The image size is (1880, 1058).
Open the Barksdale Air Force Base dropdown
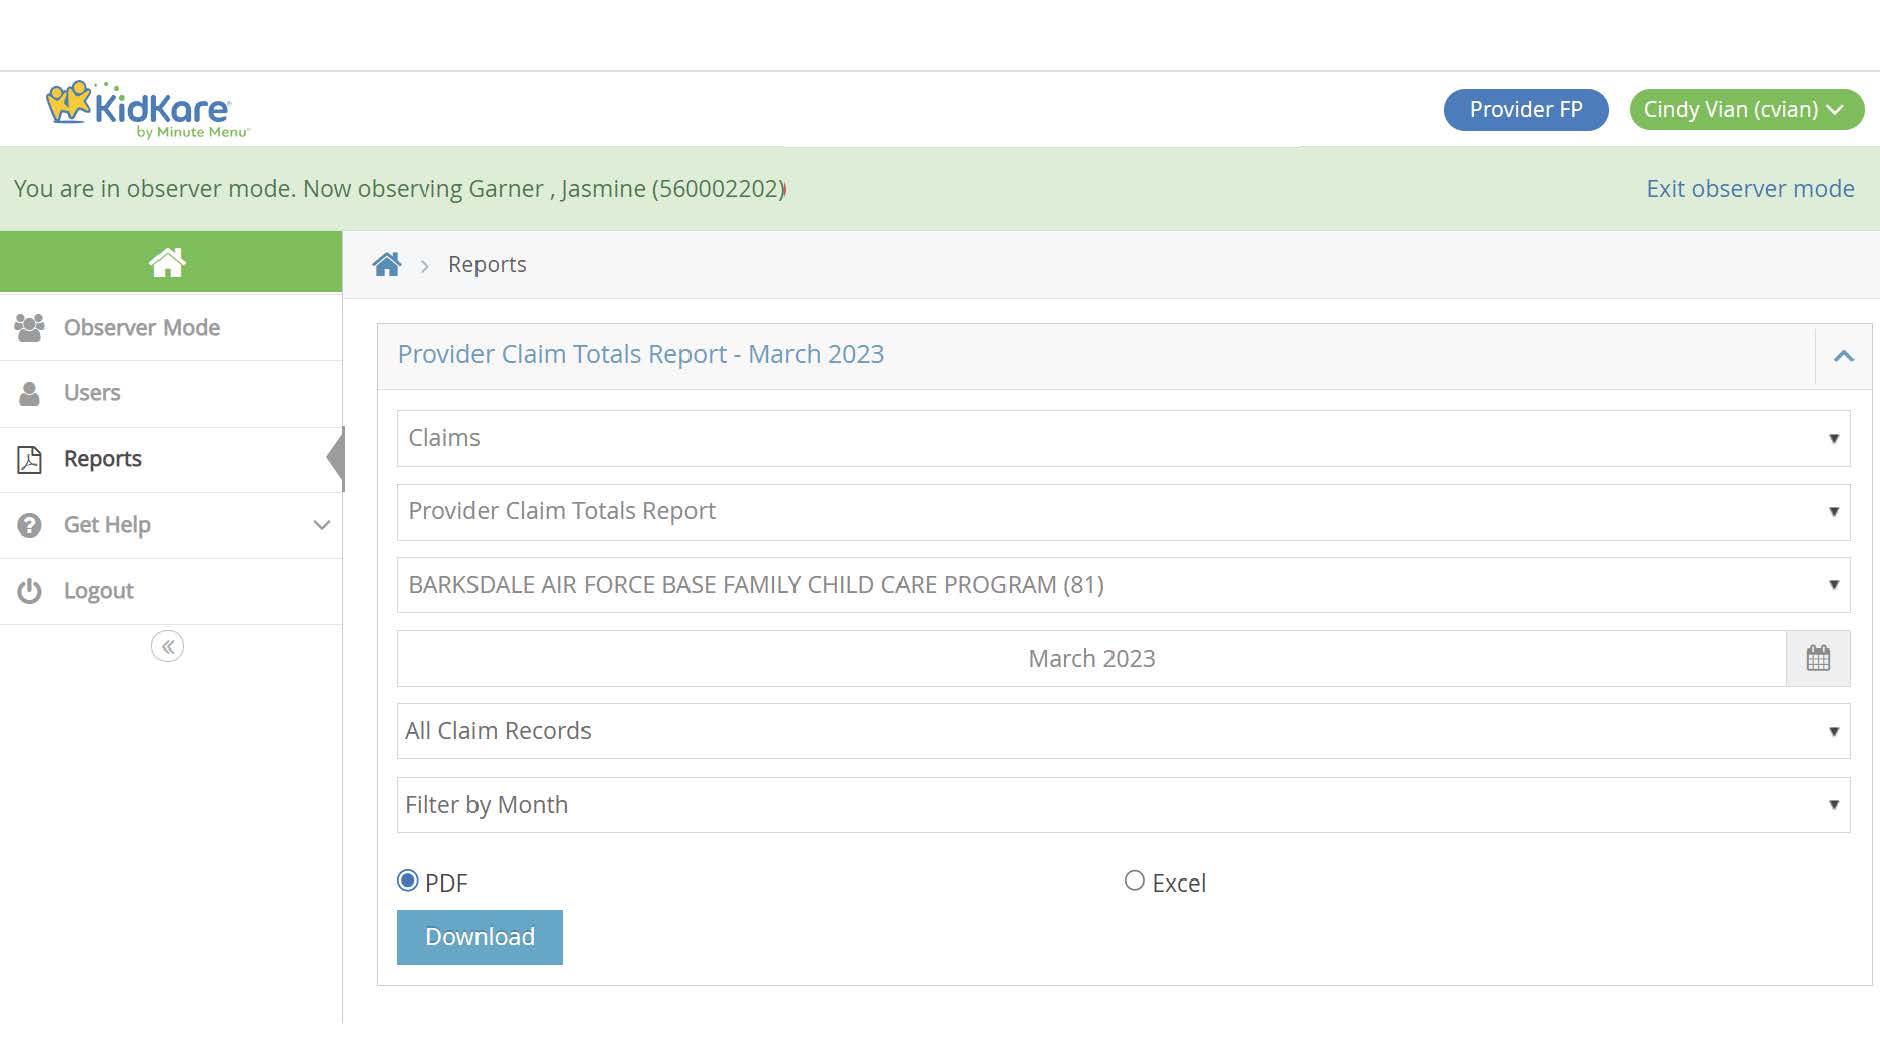point(1123,585)
